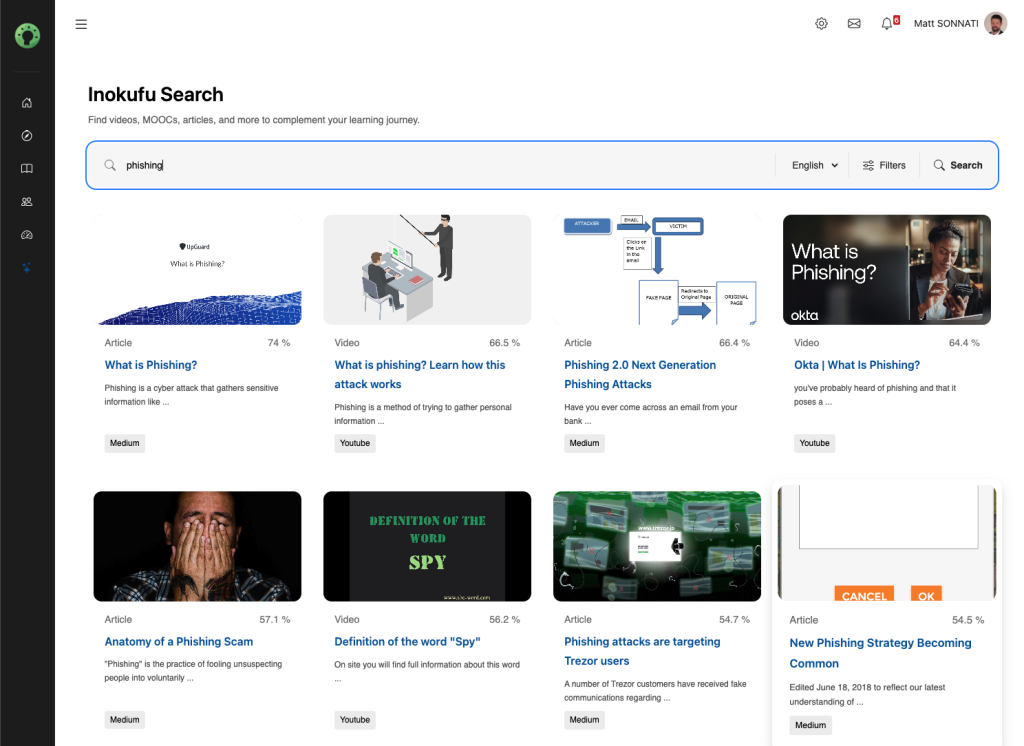The height and width of the screenshot is (746, 1024).
Task: Click the Youtube tag under 'Definition of the word Spy'
Action: tap(354, 719)
